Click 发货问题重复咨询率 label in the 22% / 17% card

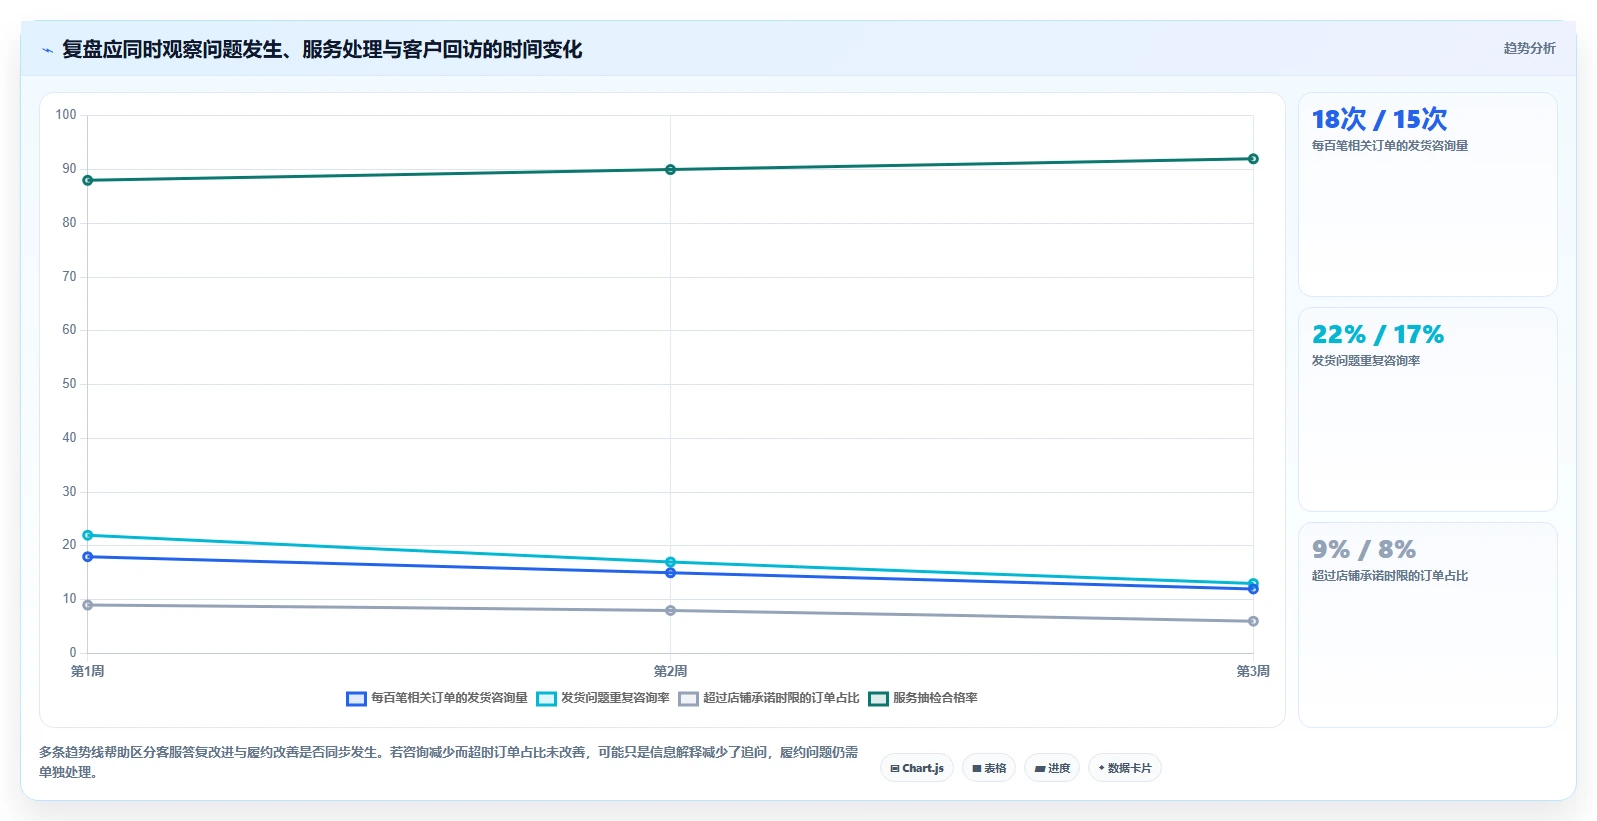pos(1366,361)
